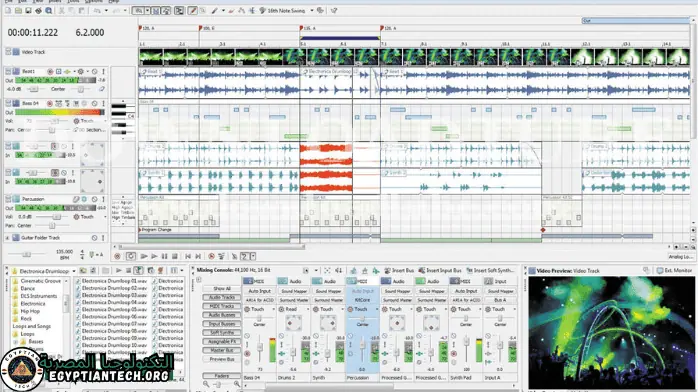Open the 16th Note Swing groove dropdown
This screenshot has height=392, width=698.
coord(312,10)
